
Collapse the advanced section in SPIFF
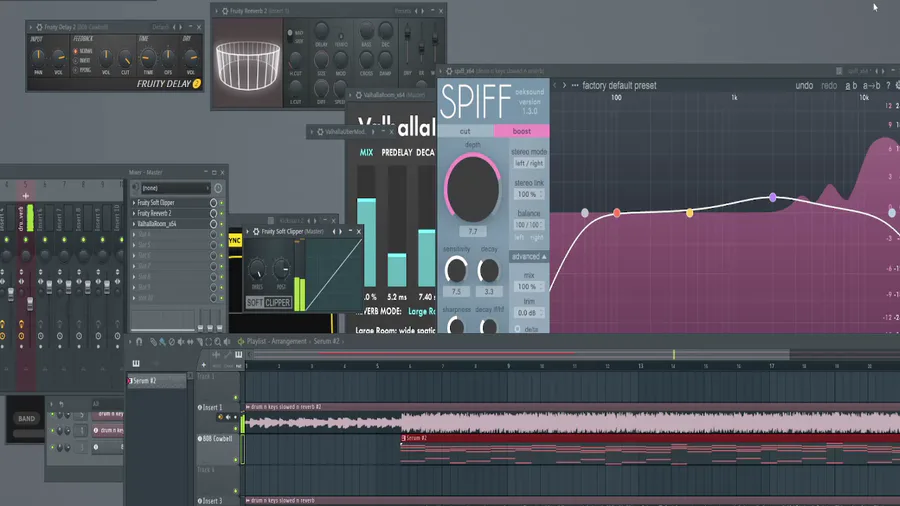pos(529,256)
